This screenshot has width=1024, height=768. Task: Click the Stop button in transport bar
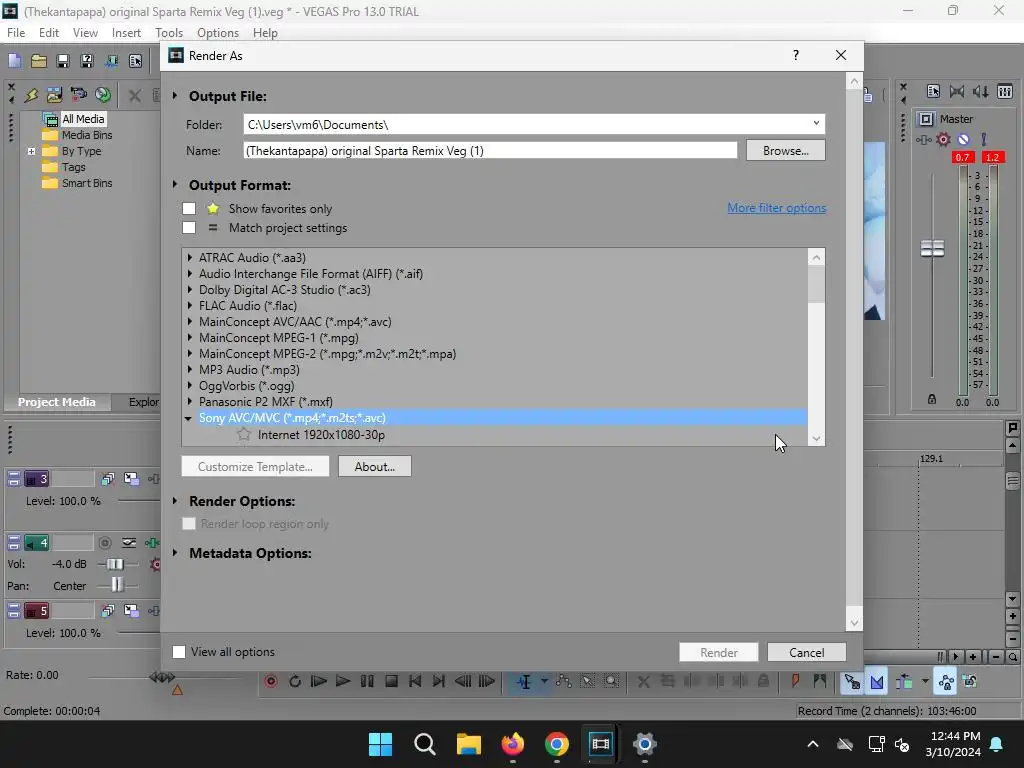(x=391, y=682)
